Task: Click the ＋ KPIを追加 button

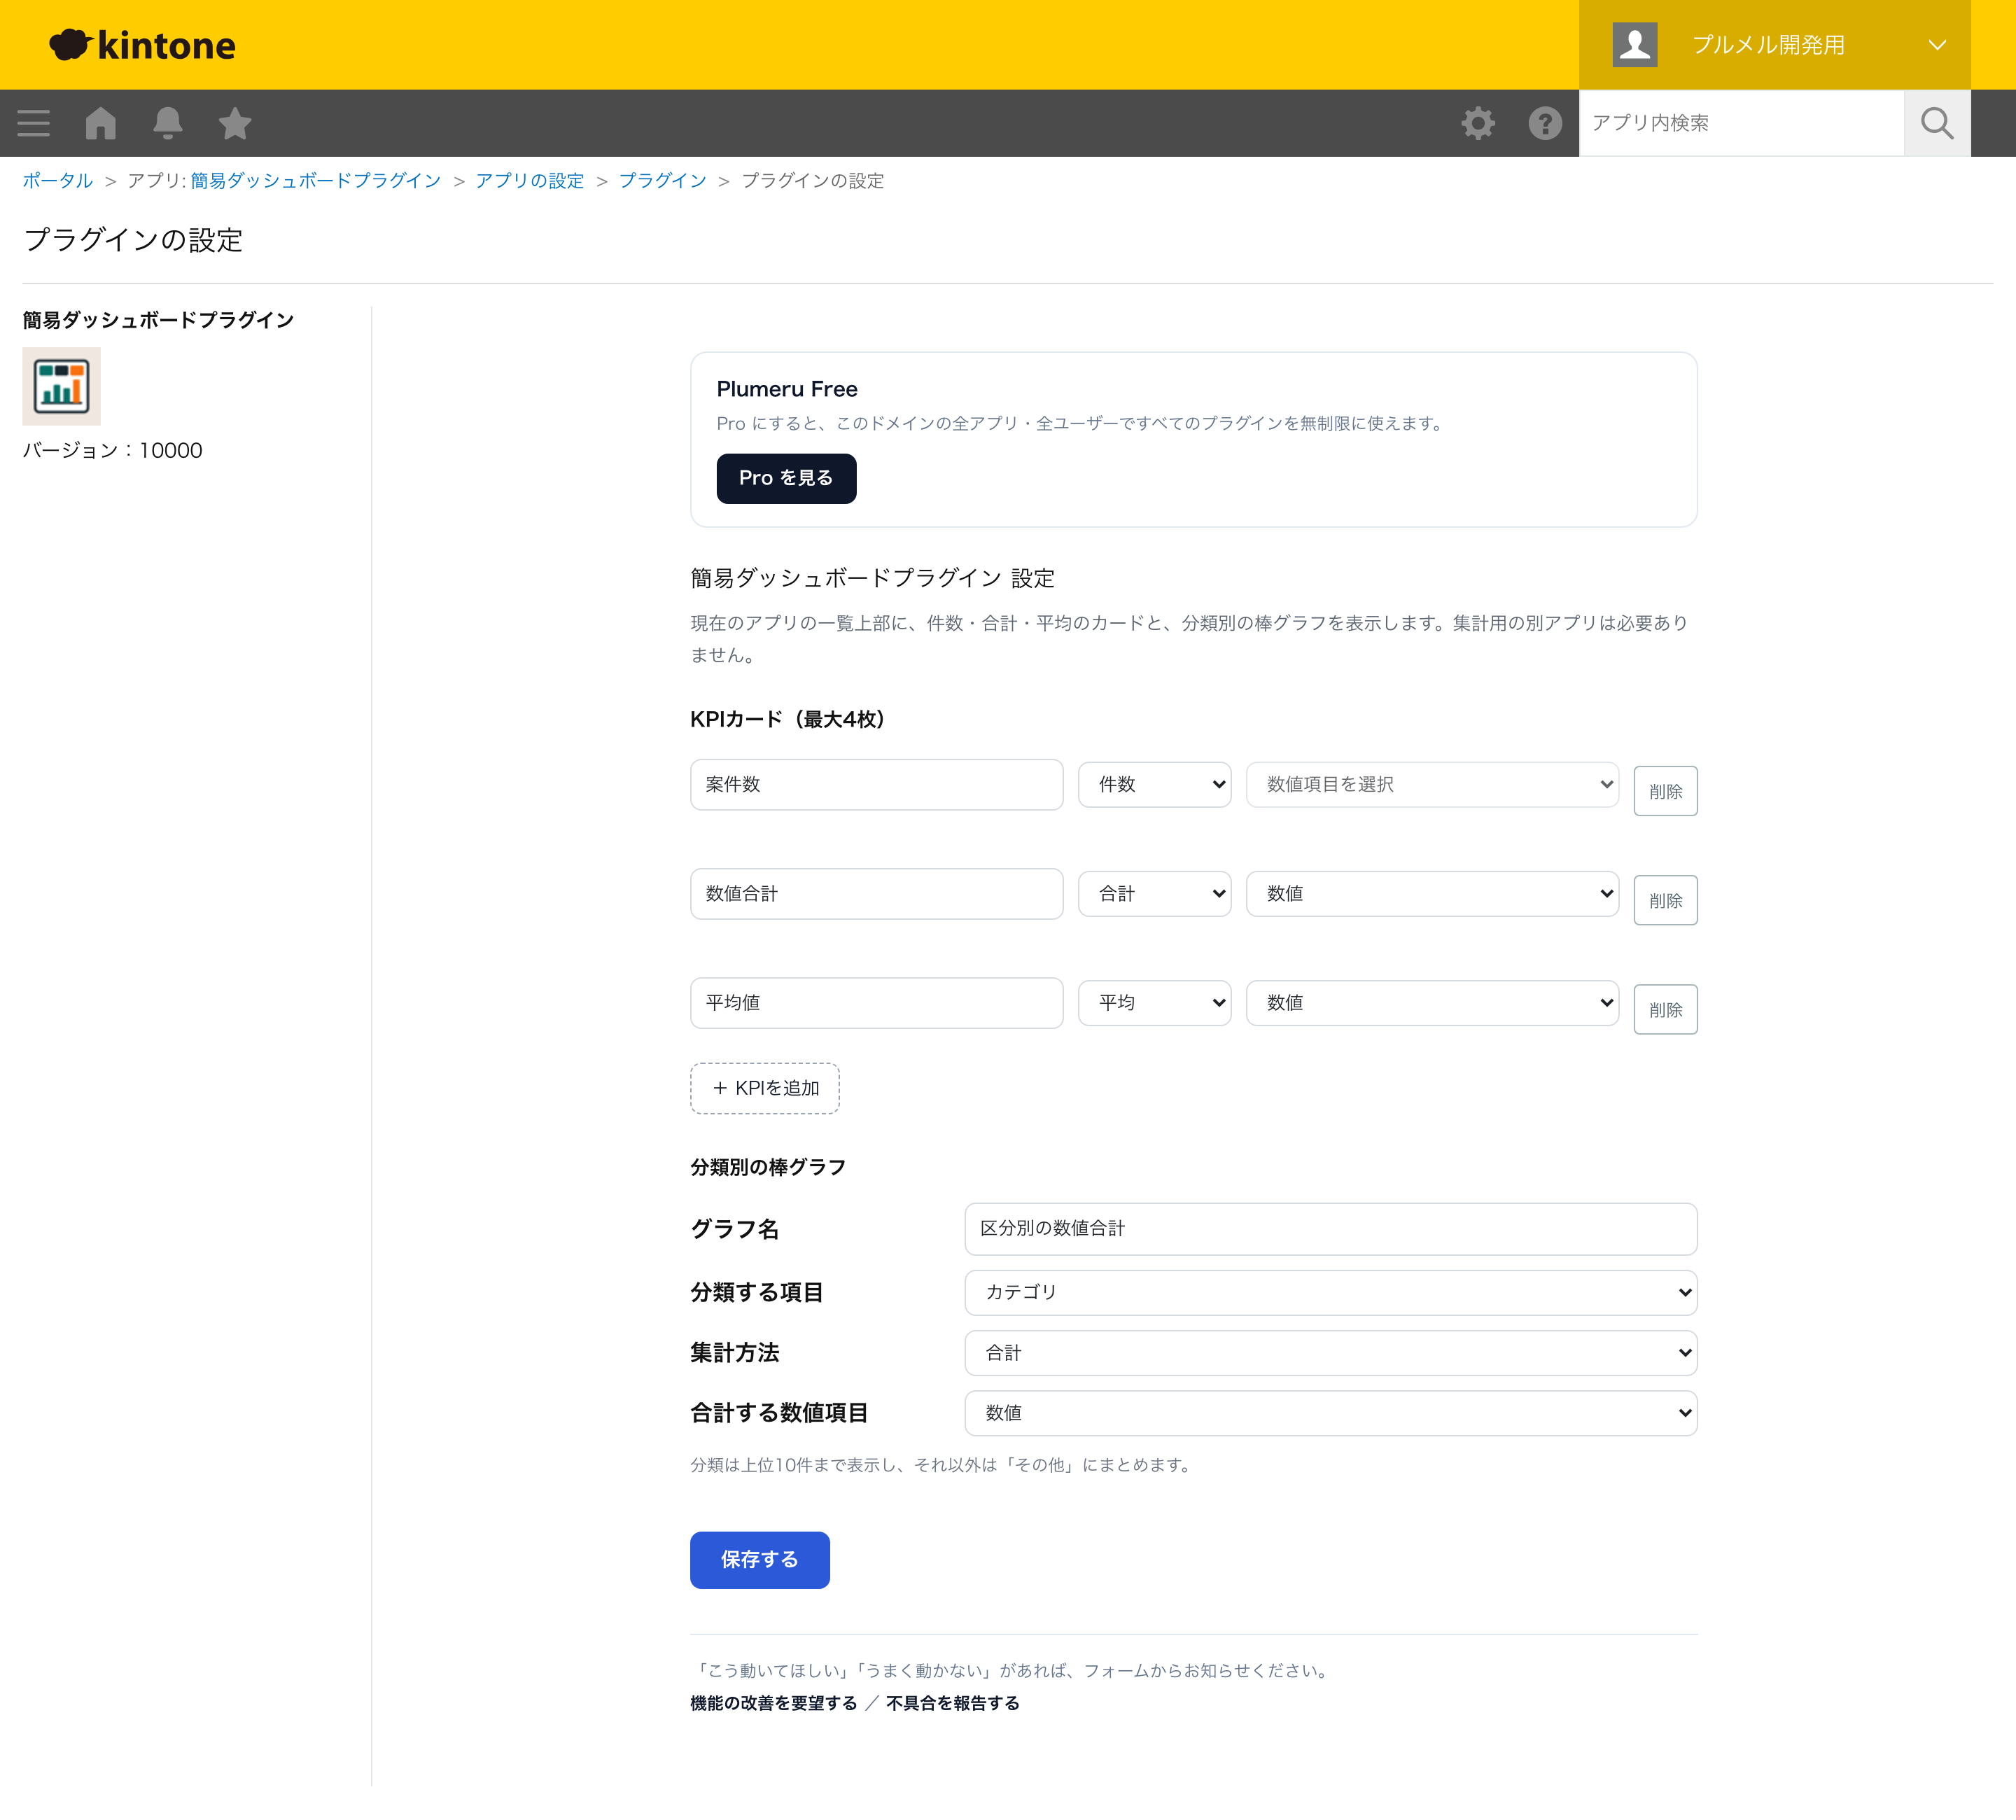Action: pyautogui.click(x=765, y=1088)
